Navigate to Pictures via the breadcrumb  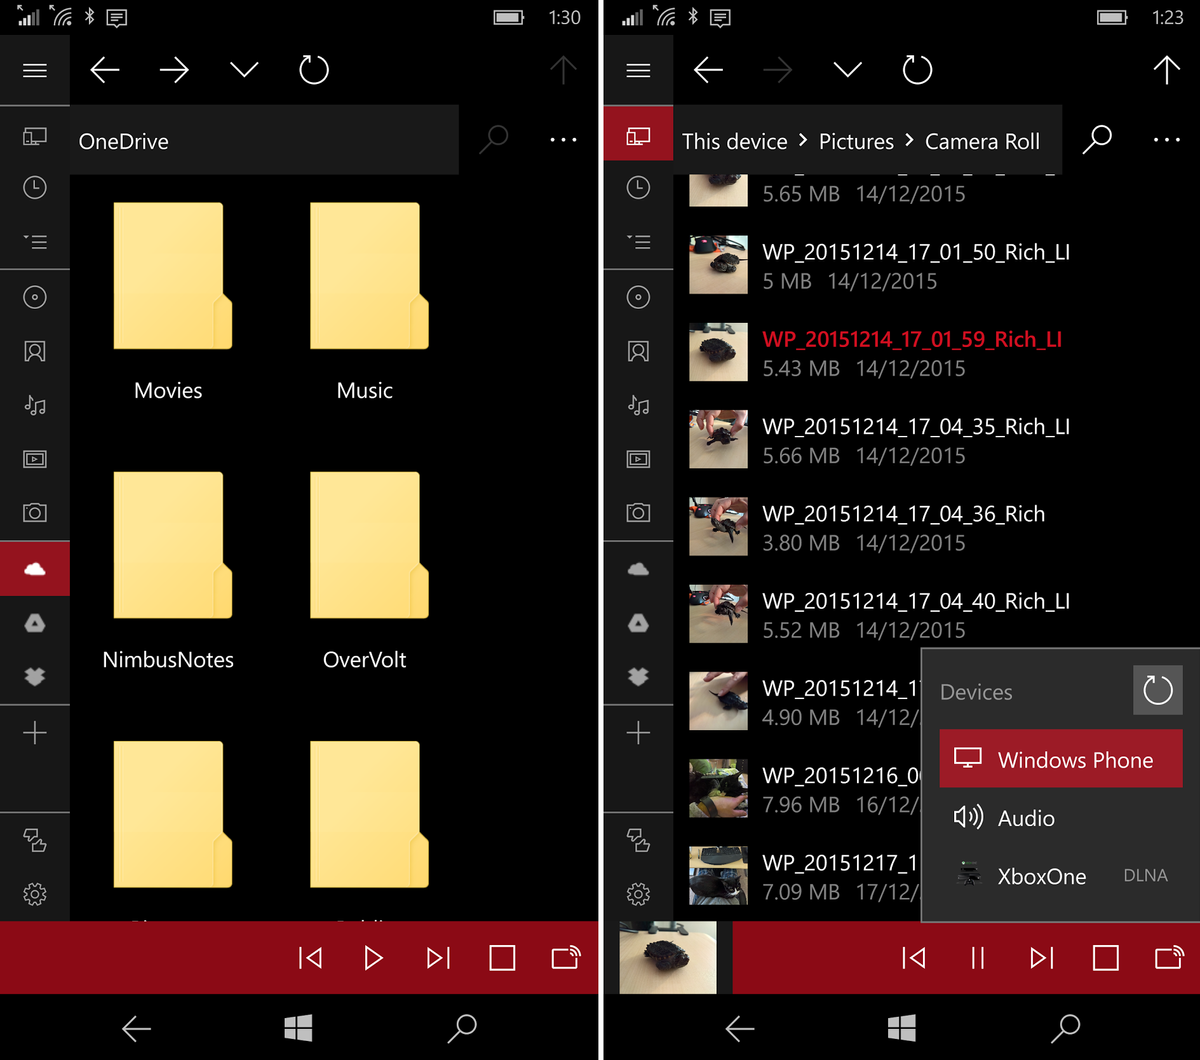point(856,141)
